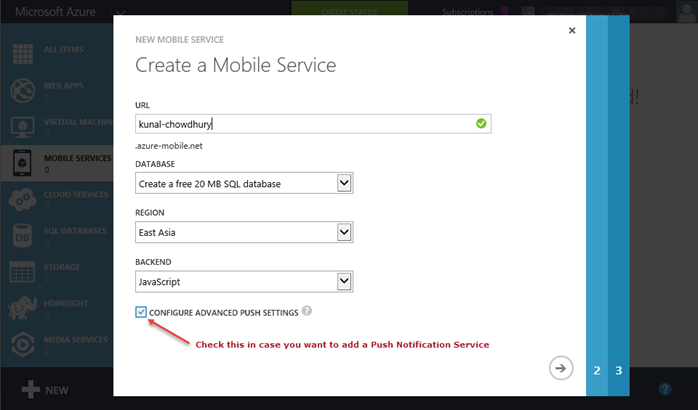Close the New Mobile Service dialog
The image size is (698, 410).
pyautogui.click(x=572, y=30)
